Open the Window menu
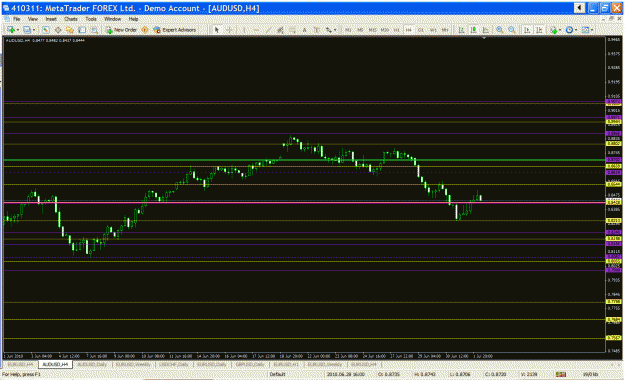Image resolution: width=625 pixels, height=380 pixels. pos(112,19)
